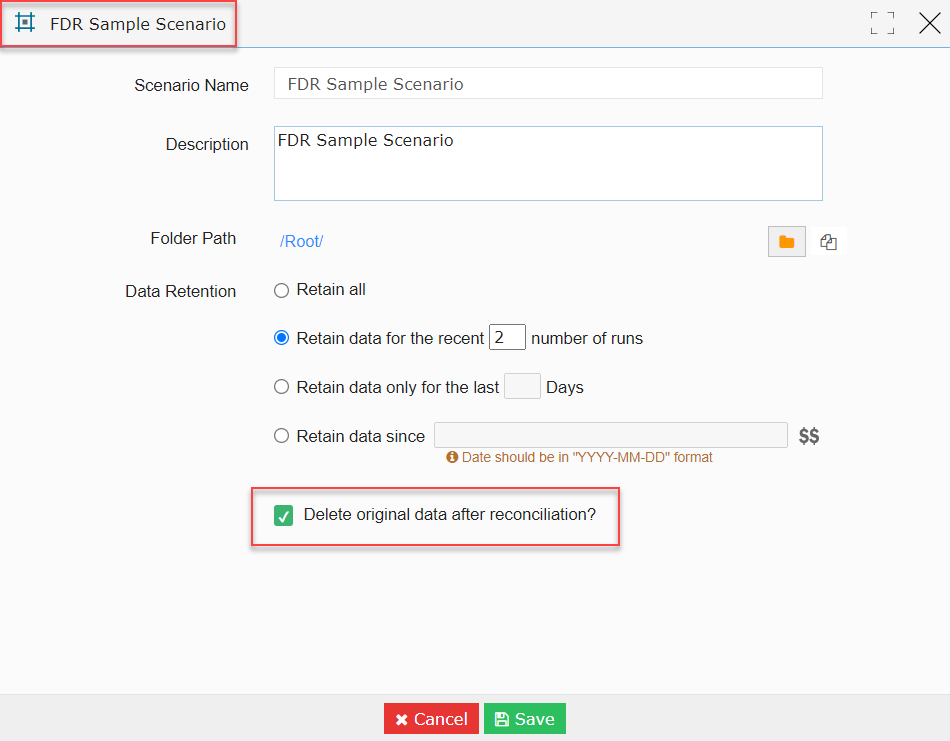Click the $$ variable icon next to date field

tap(808, 435)
